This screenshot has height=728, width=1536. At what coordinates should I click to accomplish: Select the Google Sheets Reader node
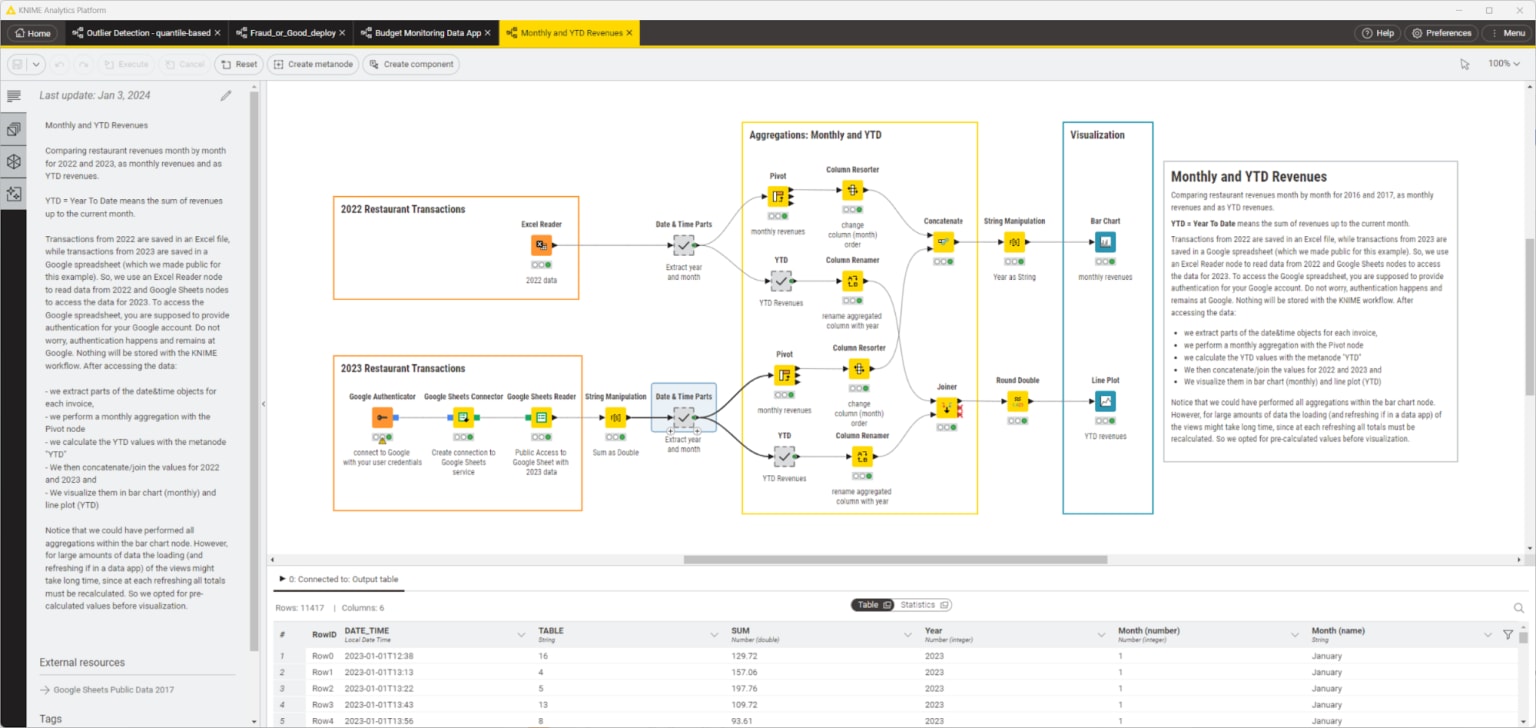(x=540, y=418)
